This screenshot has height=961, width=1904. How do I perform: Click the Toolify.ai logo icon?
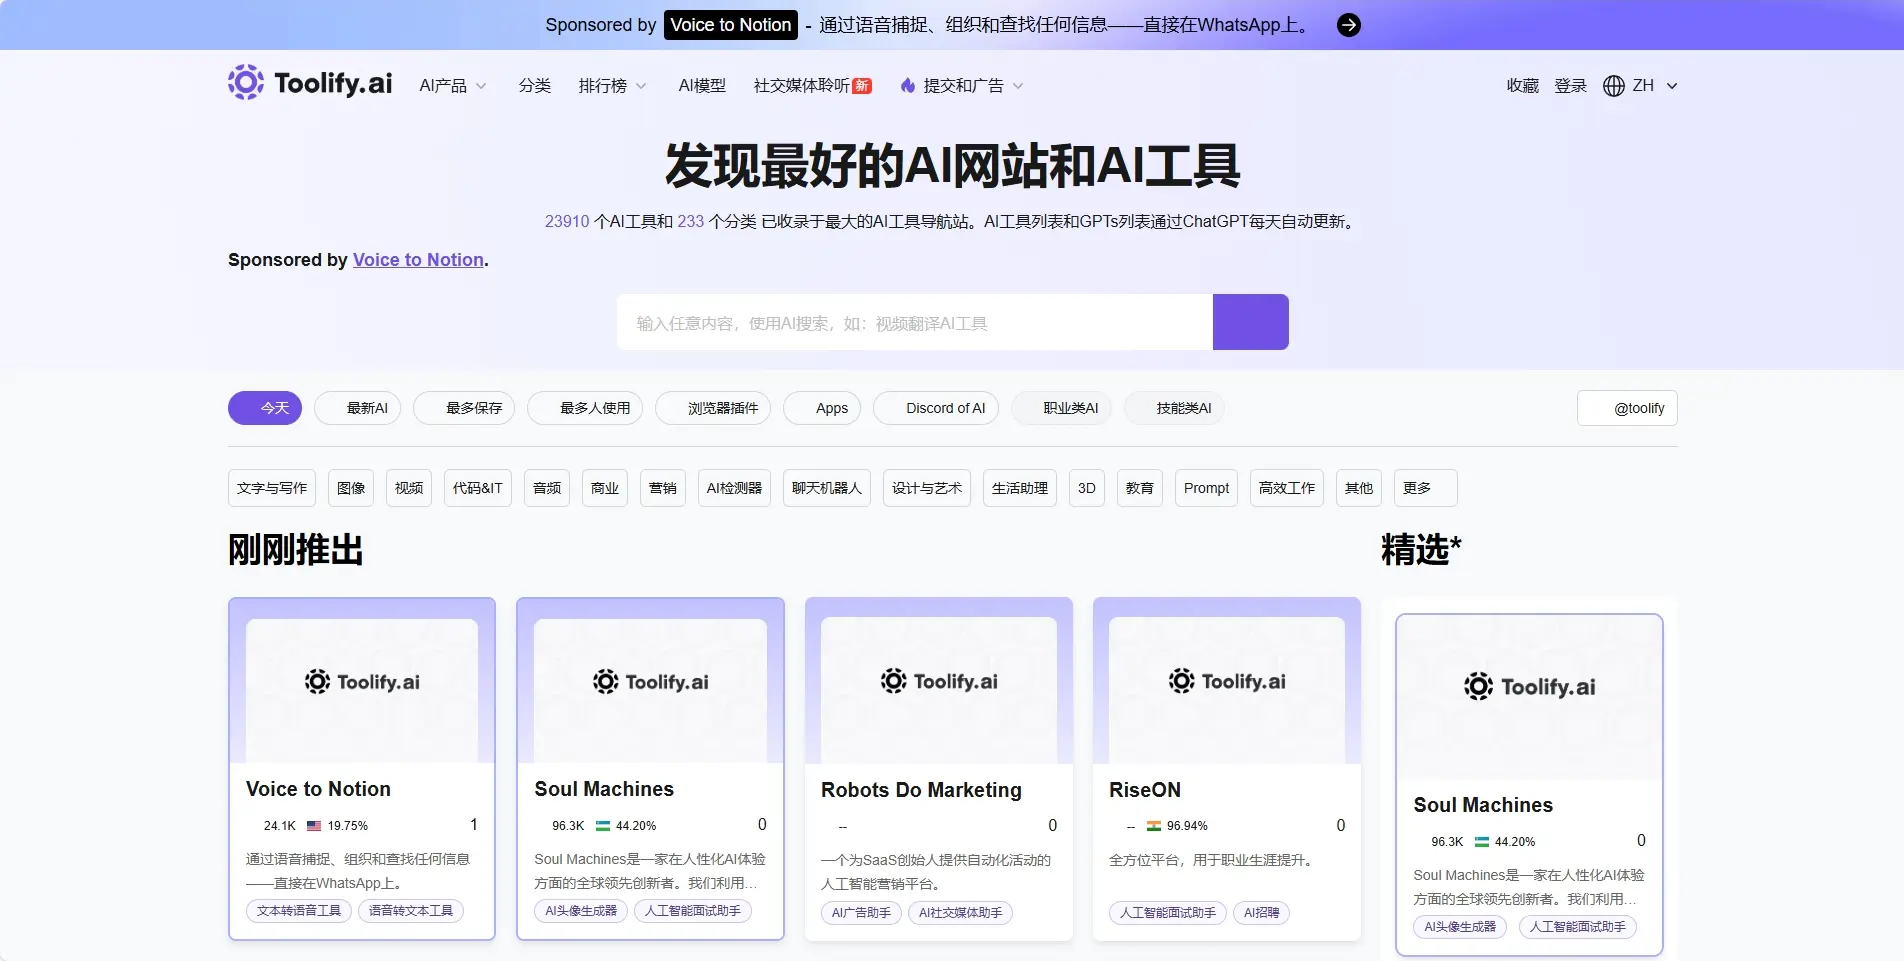tap(244, 82)
